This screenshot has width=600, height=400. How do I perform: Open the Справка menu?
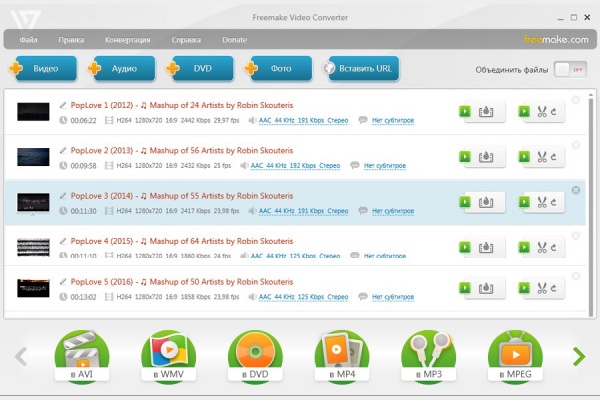pyautogui.click(x=186, y=40)
